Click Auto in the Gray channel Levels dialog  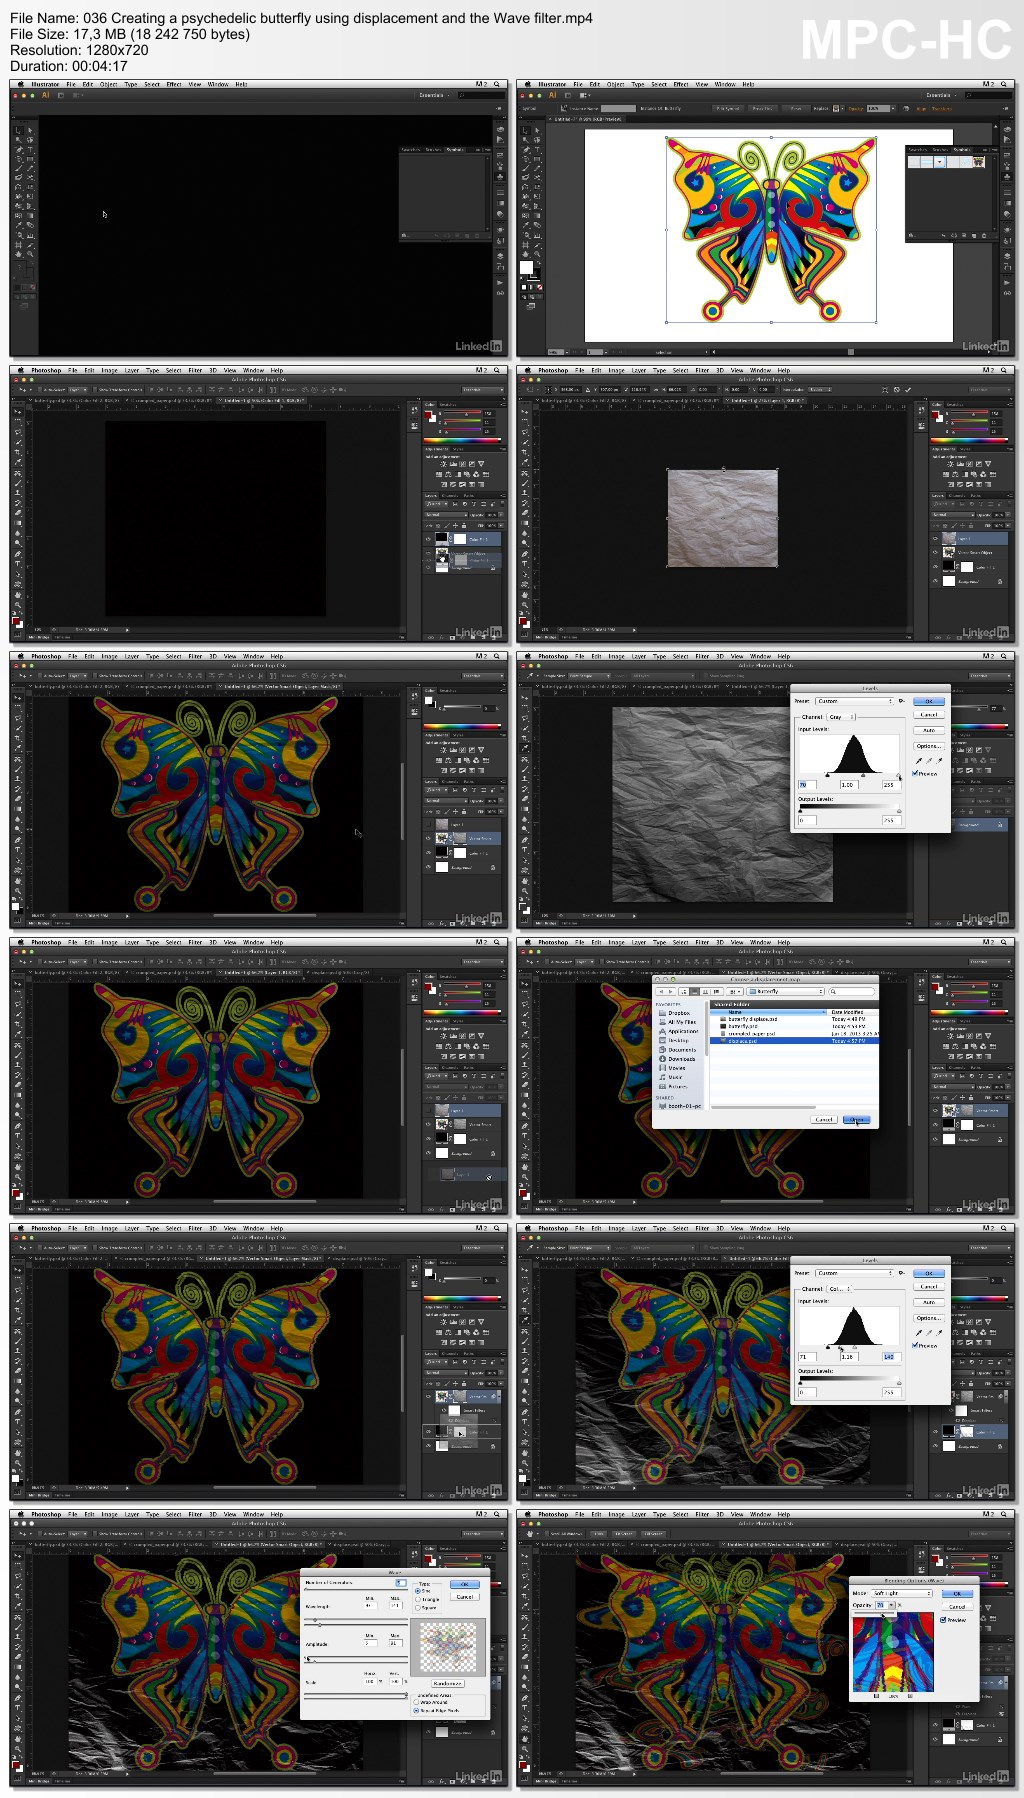tap(929, 730)
